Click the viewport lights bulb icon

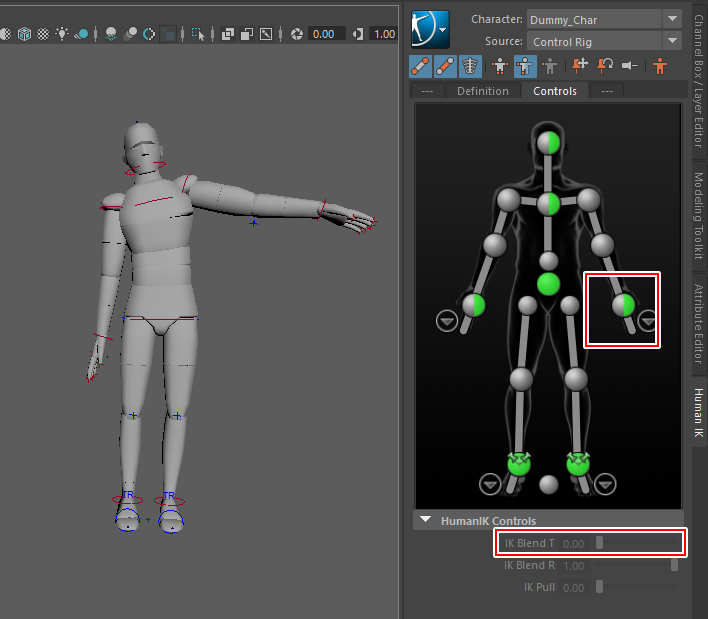[62, 33]
